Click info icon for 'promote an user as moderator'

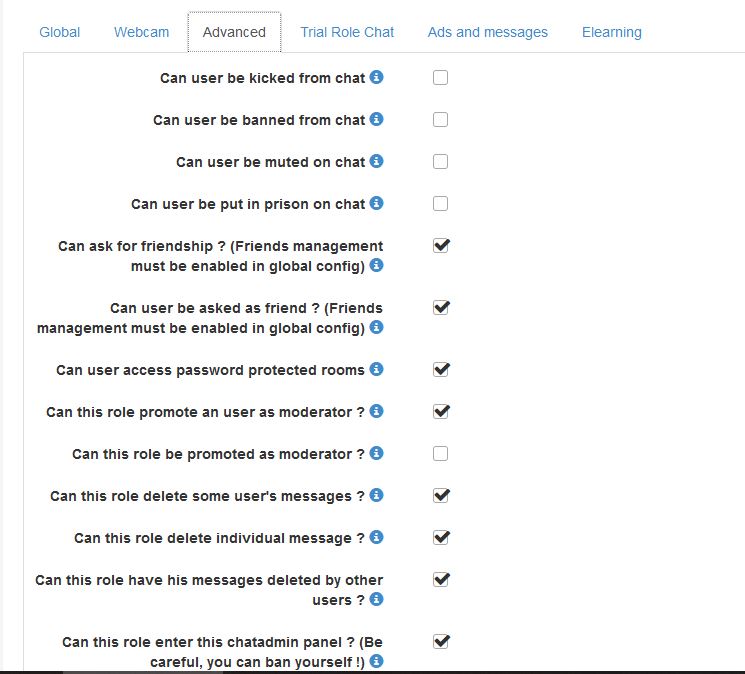click(377, 411)
